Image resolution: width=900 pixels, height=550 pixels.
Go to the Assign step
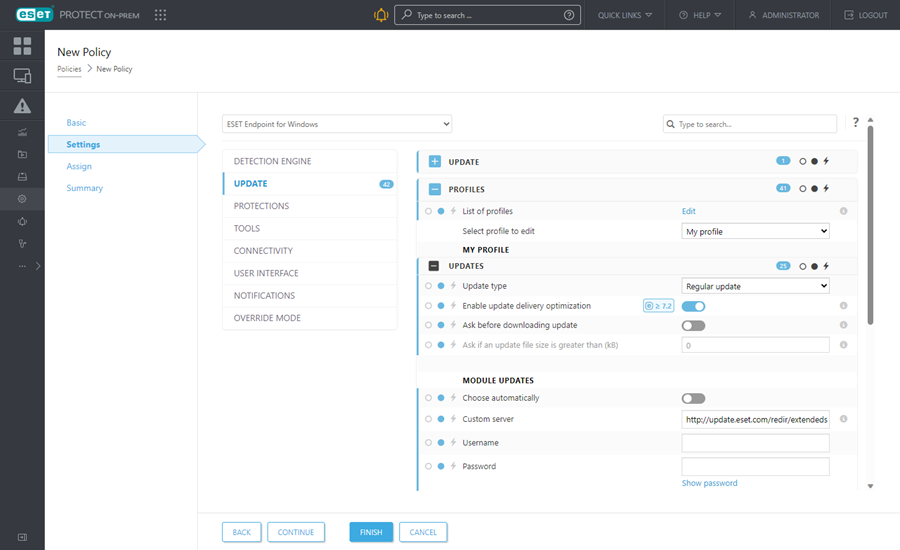[79, 166]
